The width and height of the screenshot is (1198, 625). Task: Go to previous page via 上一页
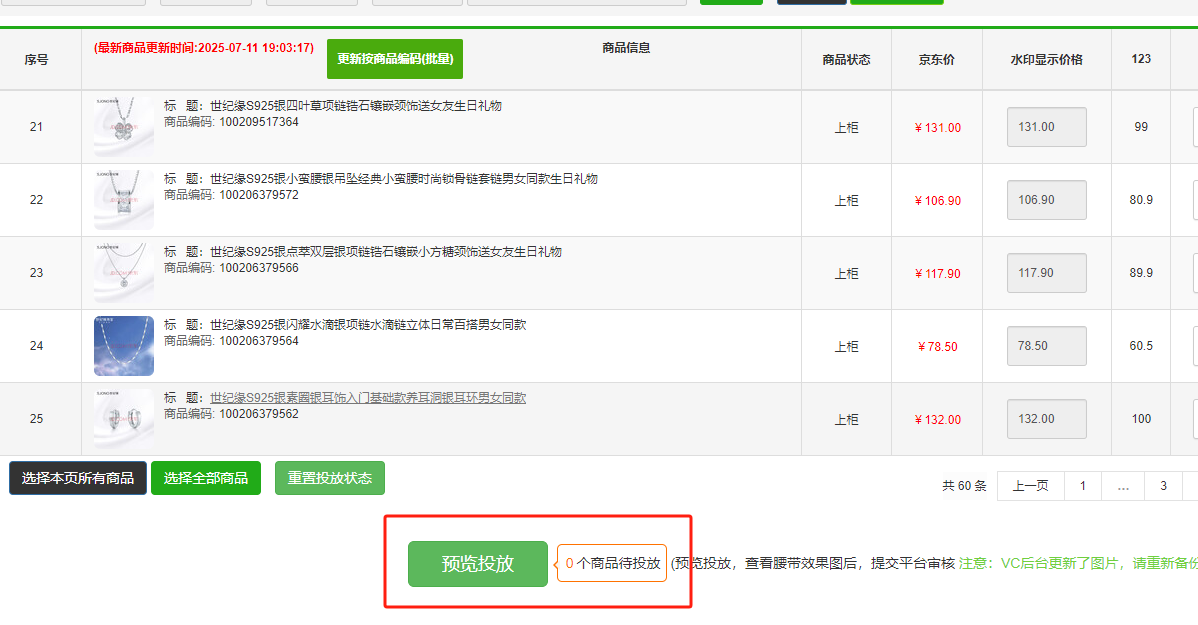(x=1030, y=486)
